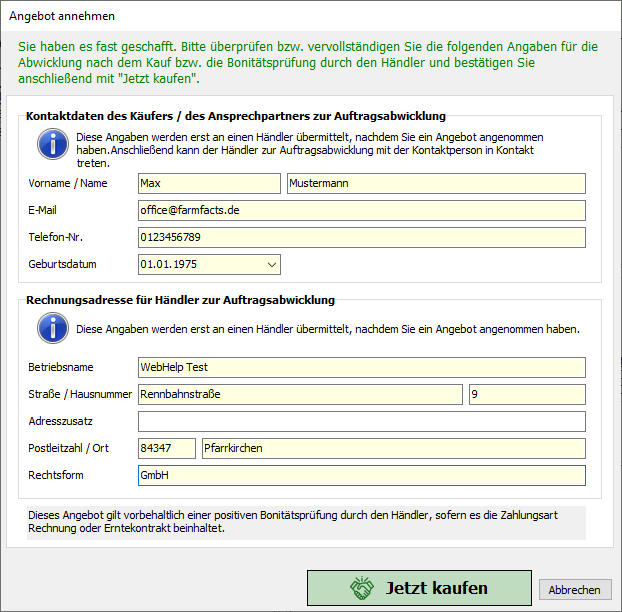
Task: Click the green intro text Sie haben es fast geschafft
Action: [x=308, y=63]
